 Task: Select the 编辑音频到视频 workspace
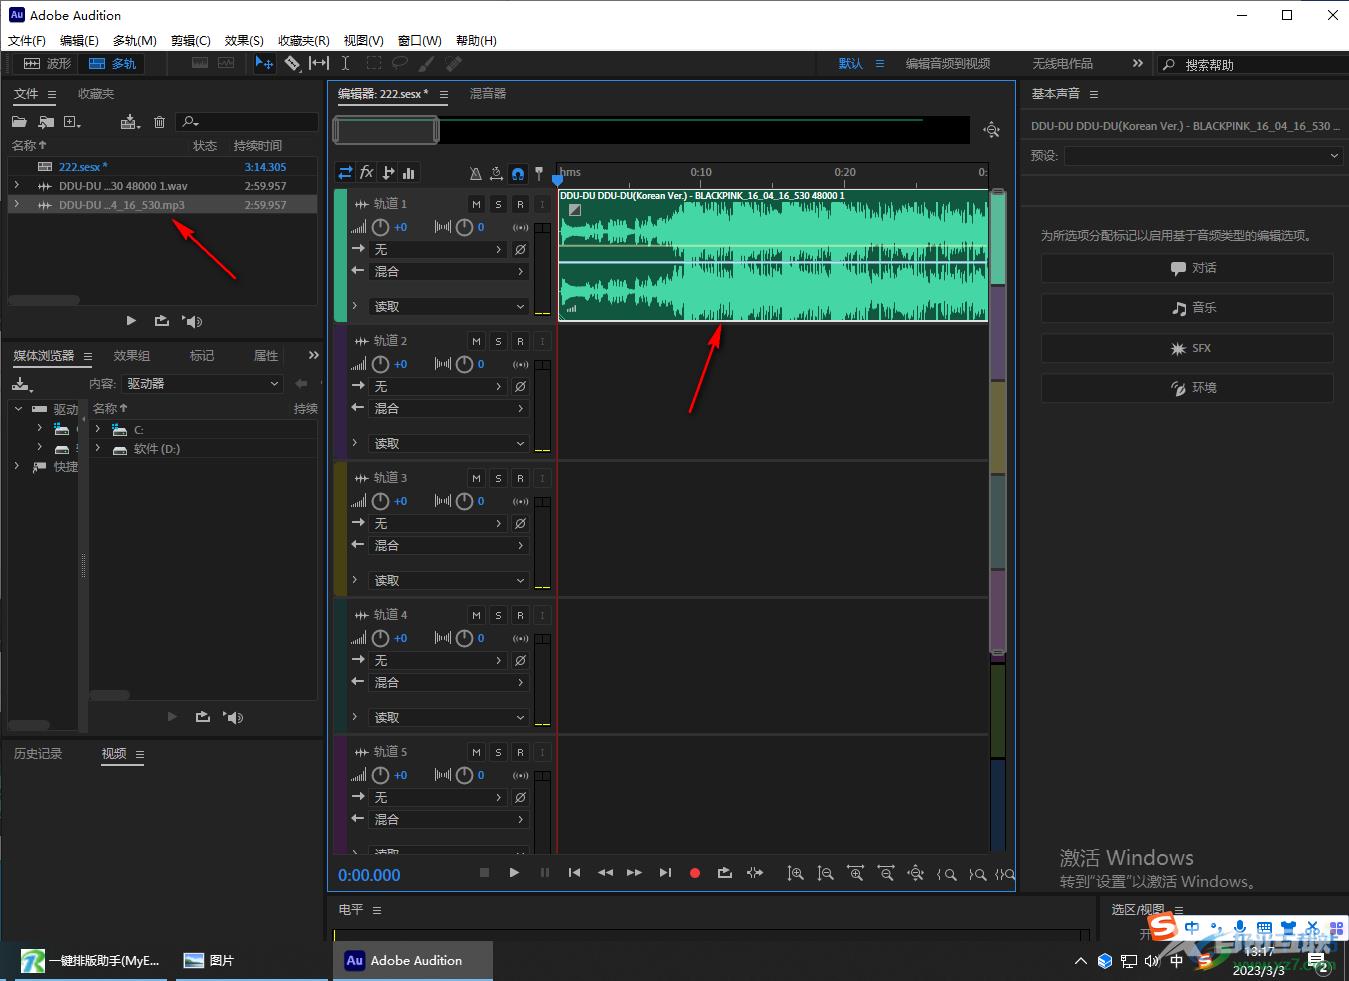click(948, 63)
